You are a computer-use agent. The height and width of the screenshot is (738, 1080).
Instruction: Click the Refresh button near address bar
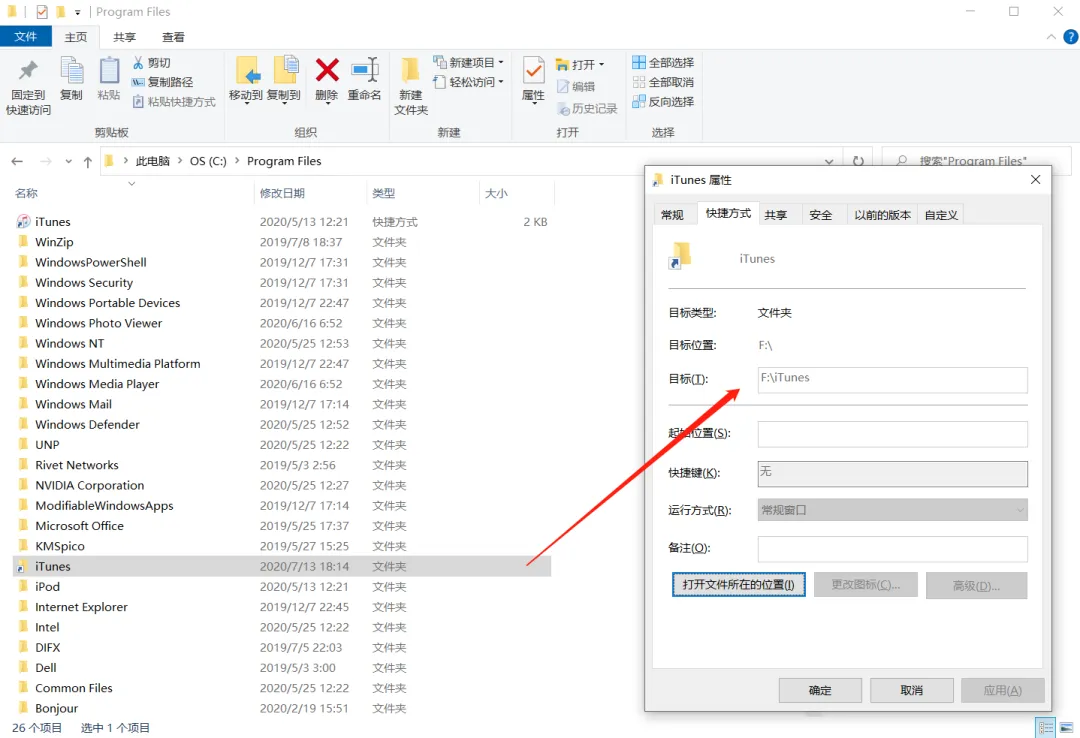pos(858,161)
